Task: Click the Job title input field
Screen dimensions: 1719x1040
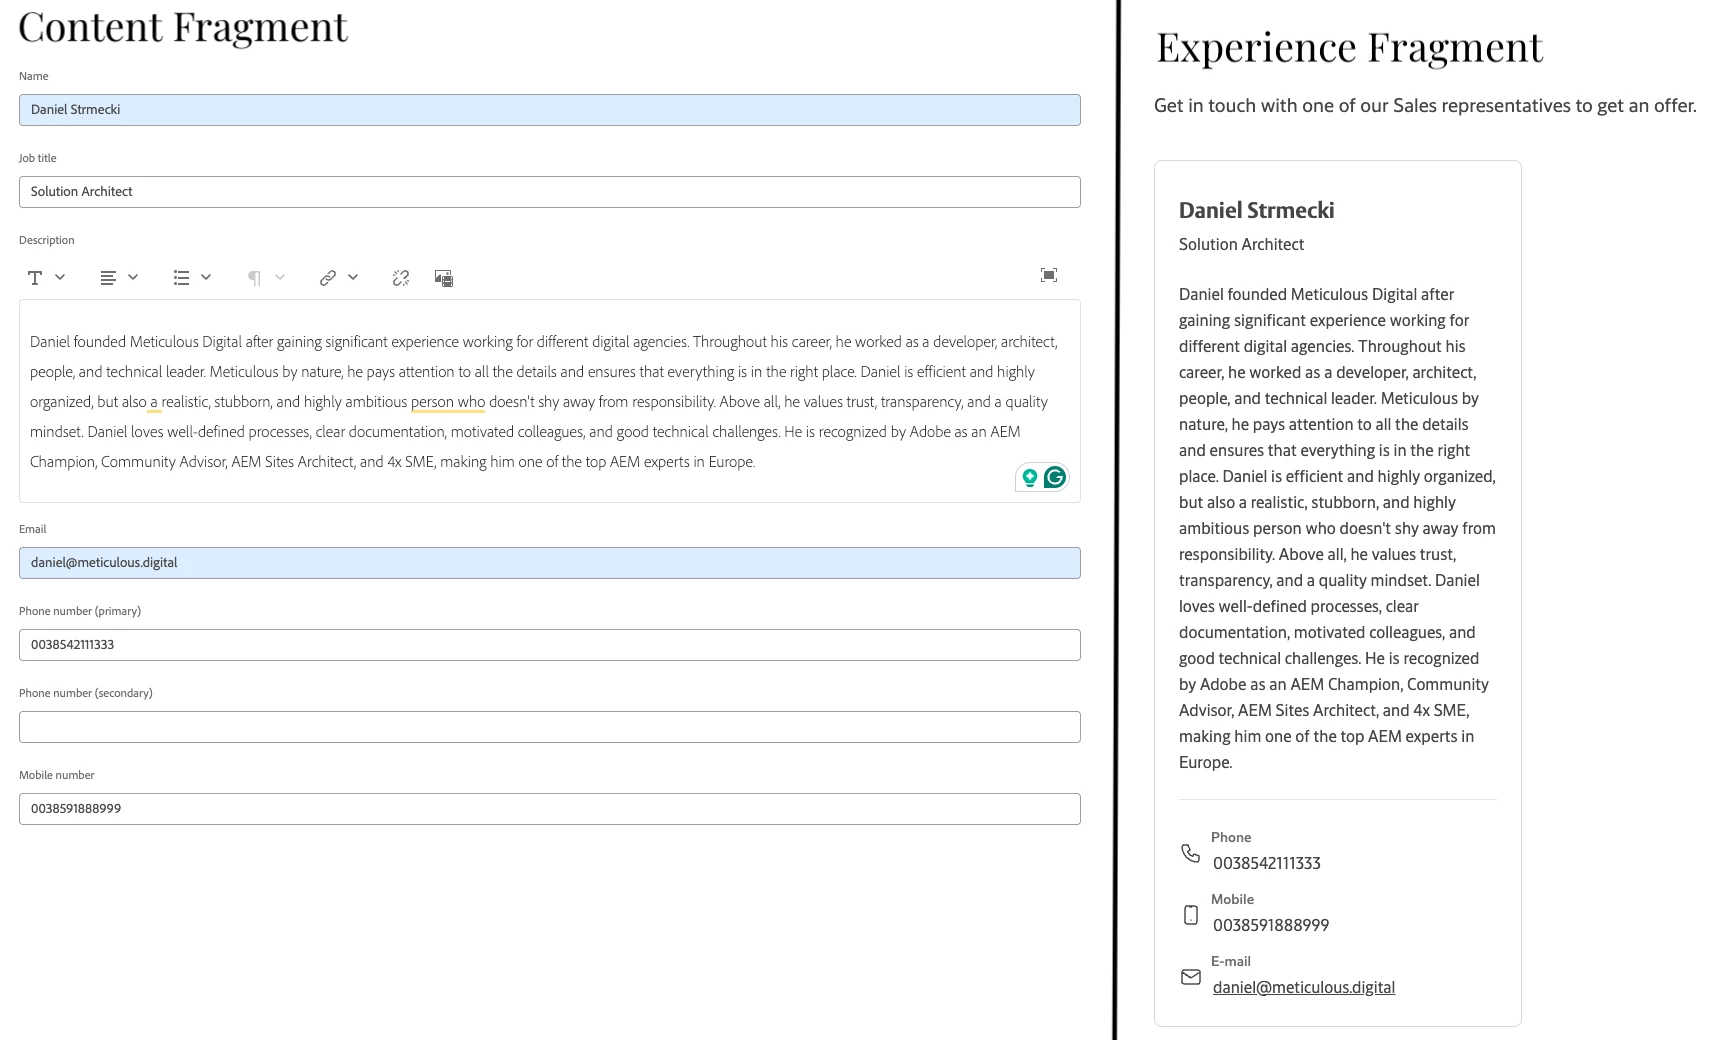Action: (x=550, y=192)
